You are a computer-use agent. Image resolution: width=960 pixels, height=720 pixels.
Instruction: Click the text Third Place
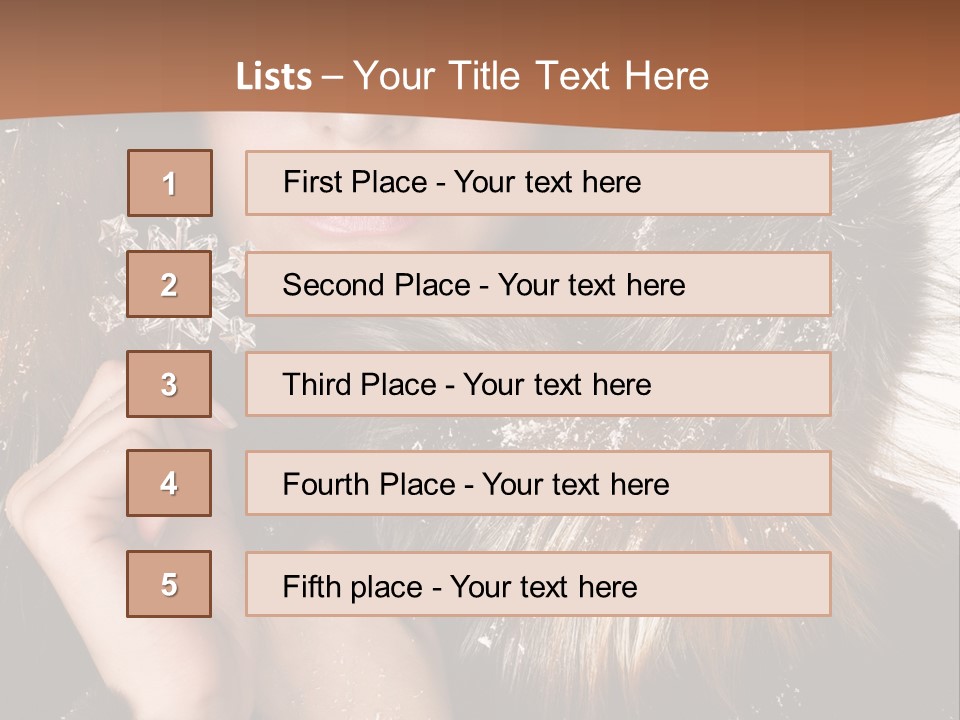(x=359, y=384)
